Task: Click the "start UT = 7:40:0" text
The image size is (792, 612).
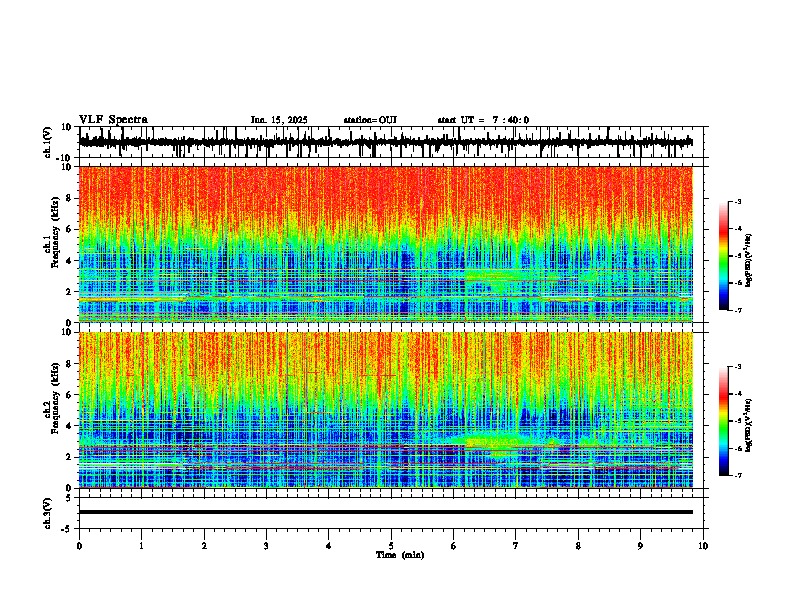Action: tap(483, 120)
